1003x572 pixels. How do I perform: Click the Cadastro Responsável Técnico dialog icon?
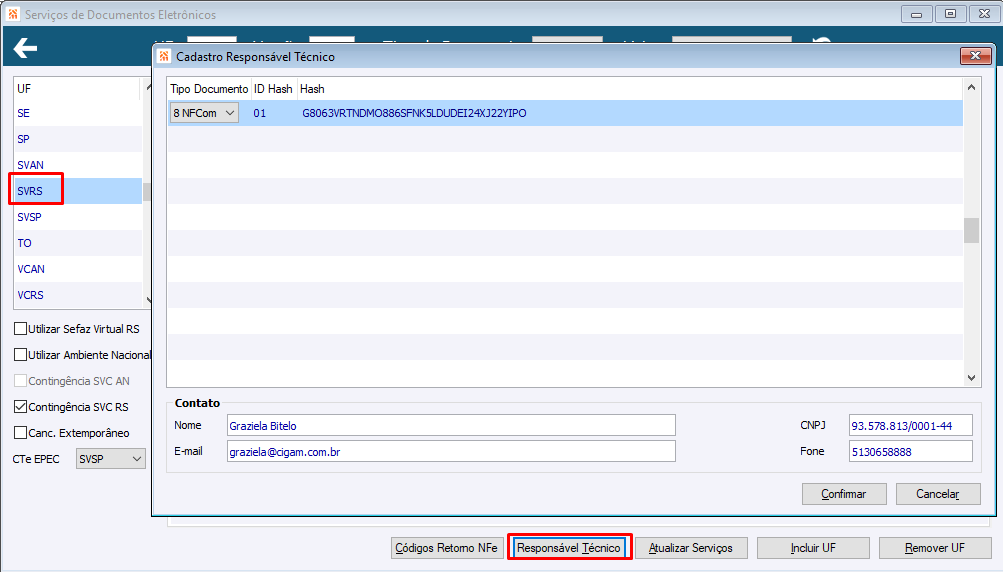(x=164, y=56)
